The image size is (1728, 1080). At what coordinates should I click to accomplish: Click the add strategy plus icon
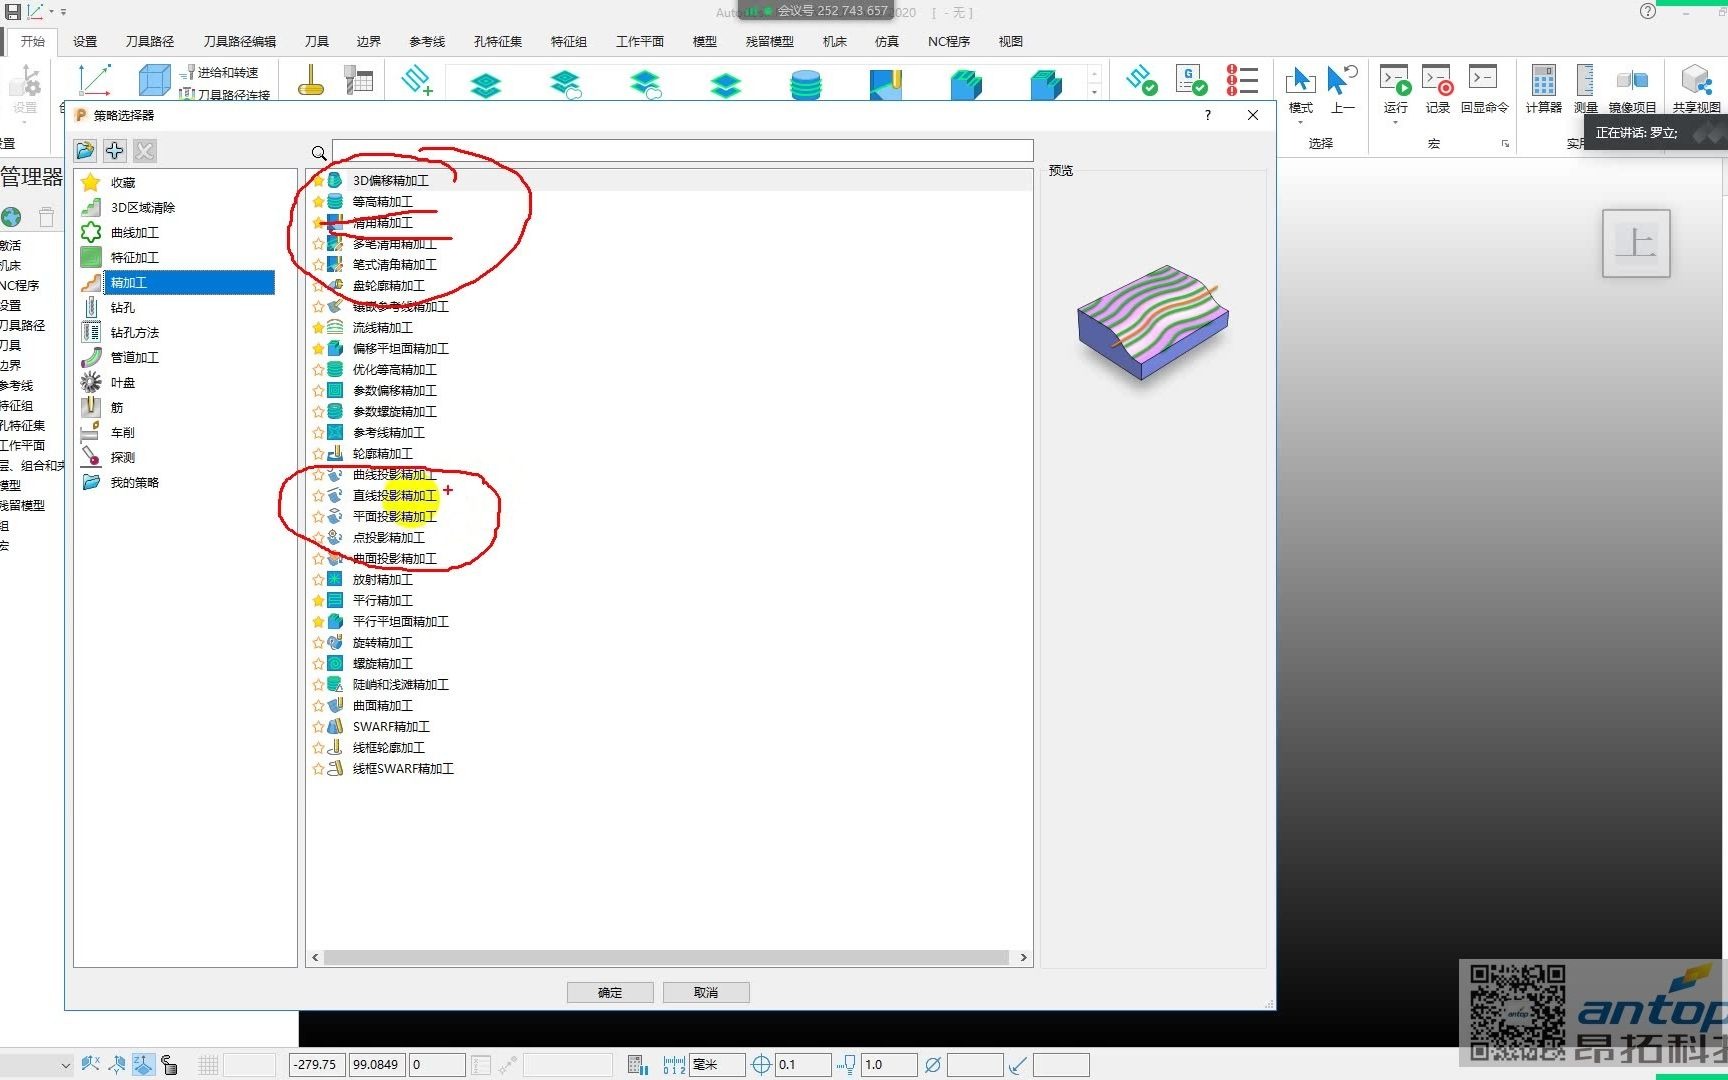pos(115,151)
